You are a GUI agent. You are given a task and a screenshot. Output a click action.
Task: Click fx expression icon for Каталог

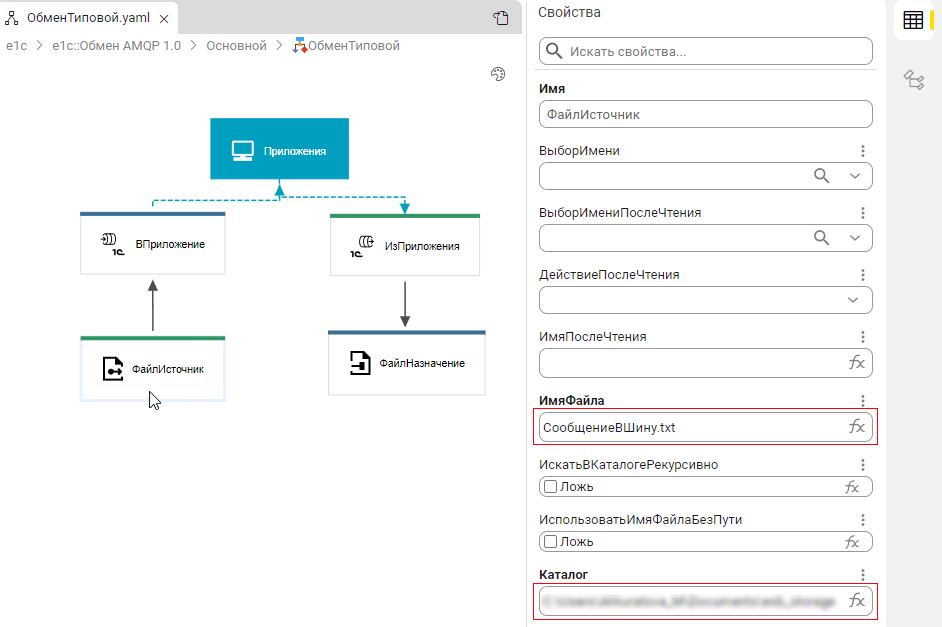click(x=857, y=601)
